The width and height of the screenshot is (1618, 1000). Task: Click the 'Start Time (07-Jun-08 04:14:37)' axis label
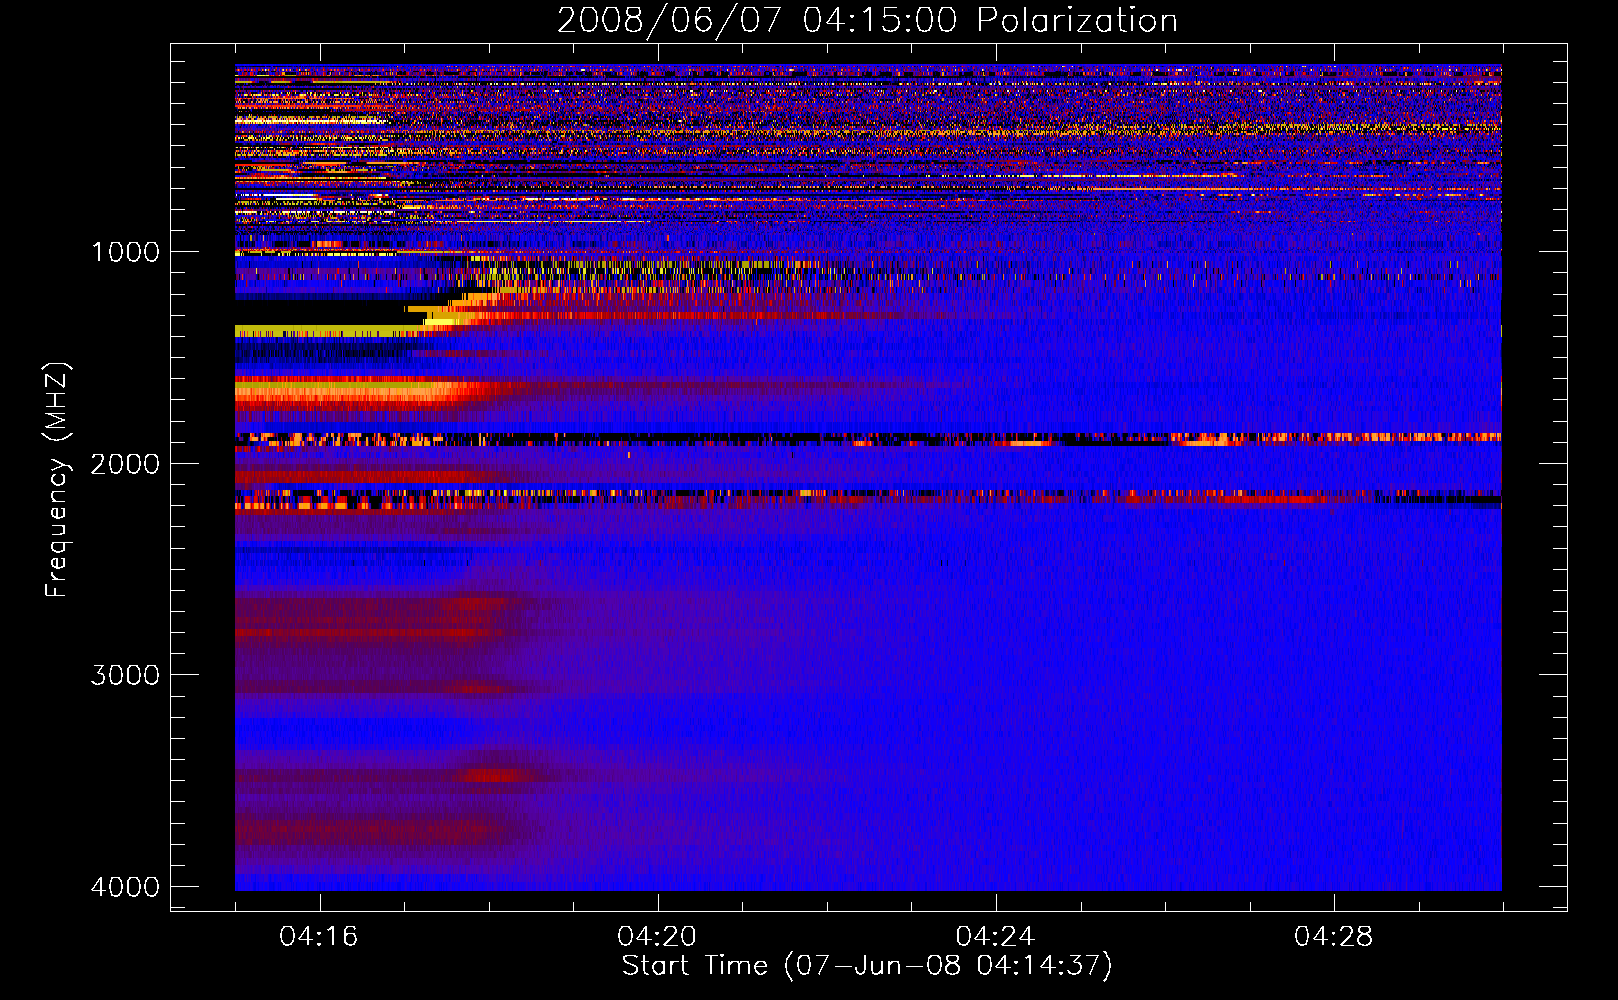point(867,966)
